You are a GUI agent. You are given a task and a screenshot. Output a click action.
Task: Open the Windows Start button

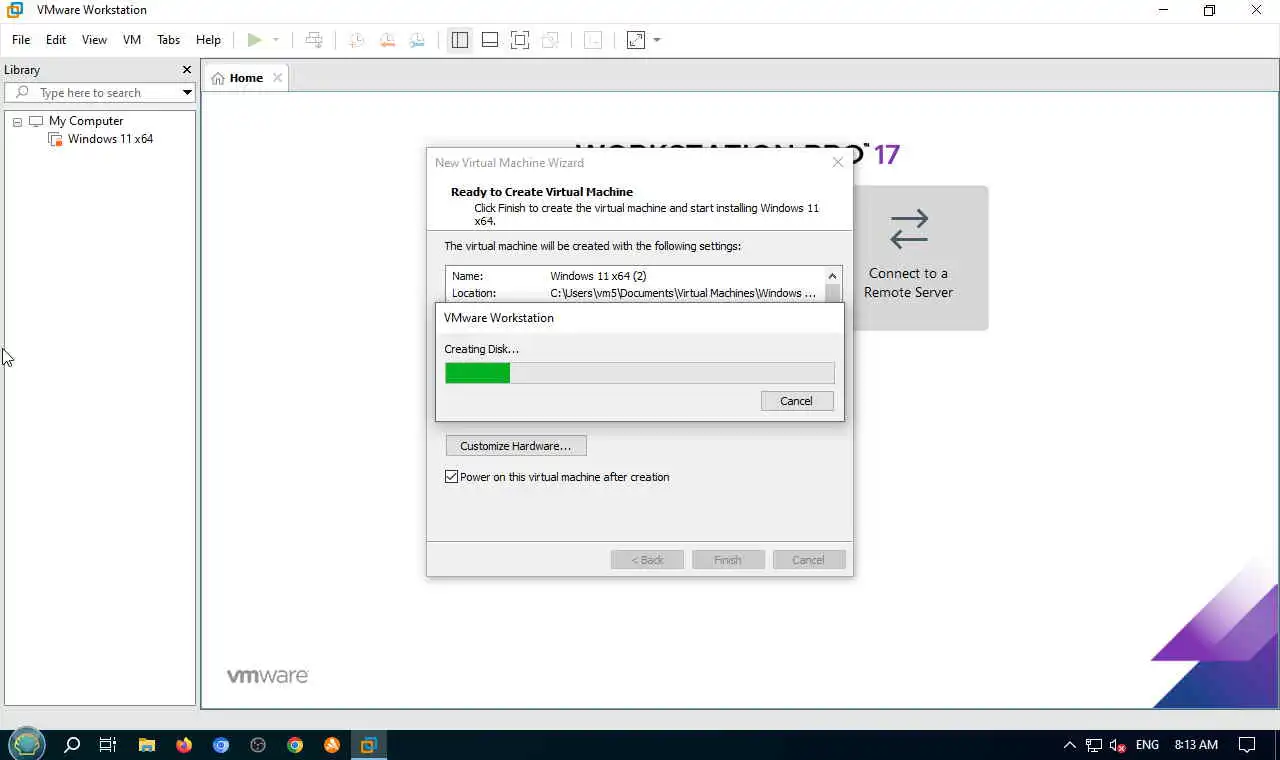(x=27, y=745)
